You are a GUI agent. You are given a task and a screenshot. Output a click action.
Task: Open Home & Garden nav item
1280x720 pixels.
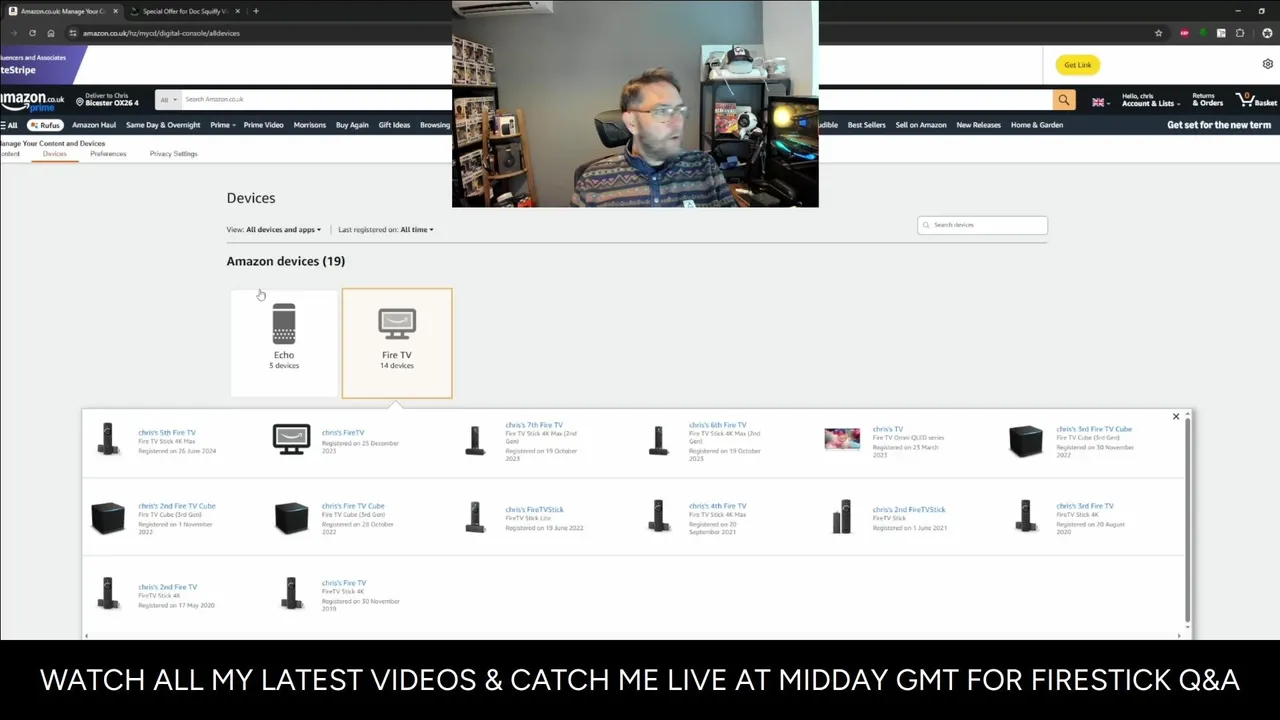click(x=1037, y=125)
